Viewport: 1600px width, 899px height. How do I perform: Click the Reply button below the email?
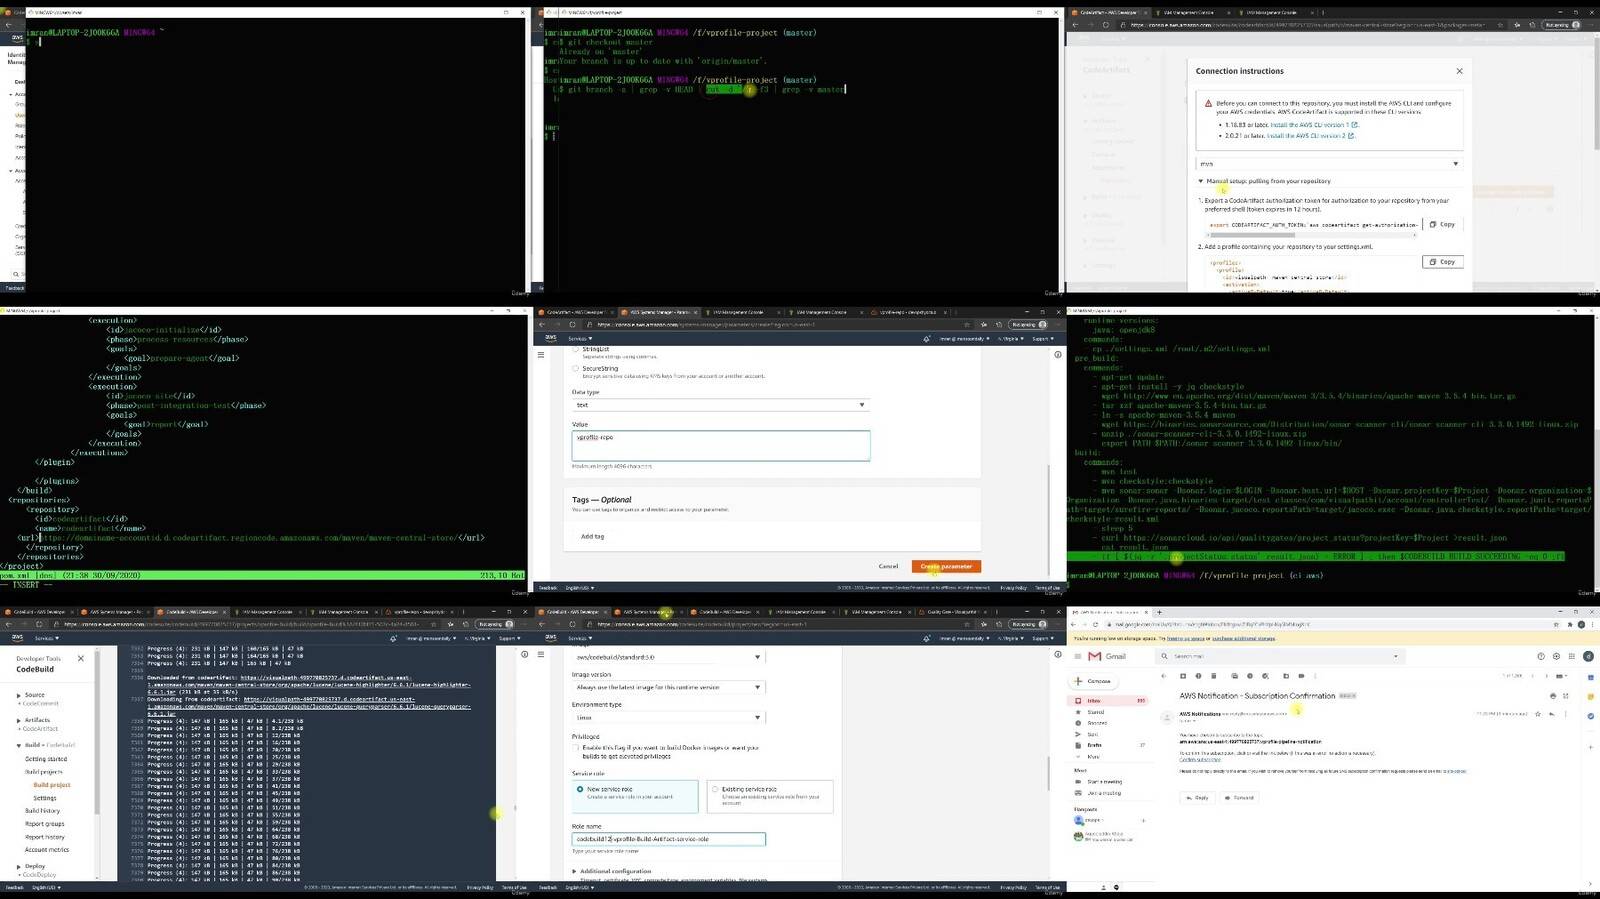[x=1197, y=797]
